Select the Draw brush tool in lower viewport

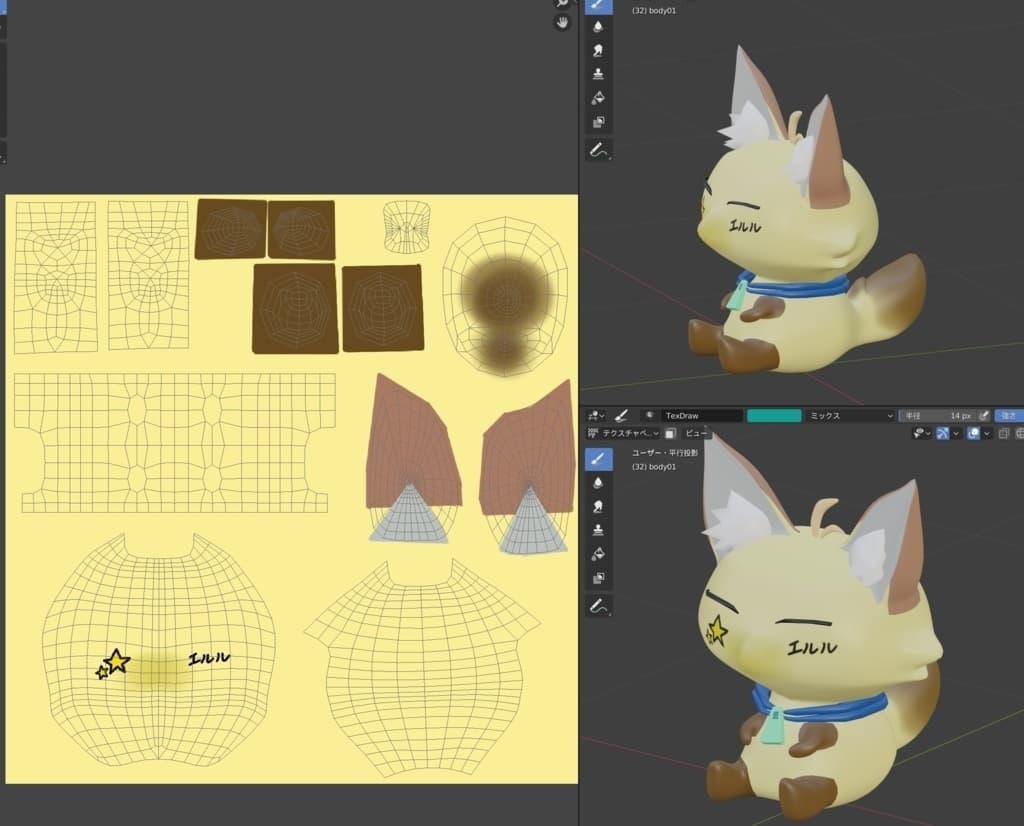coord(598,458)
